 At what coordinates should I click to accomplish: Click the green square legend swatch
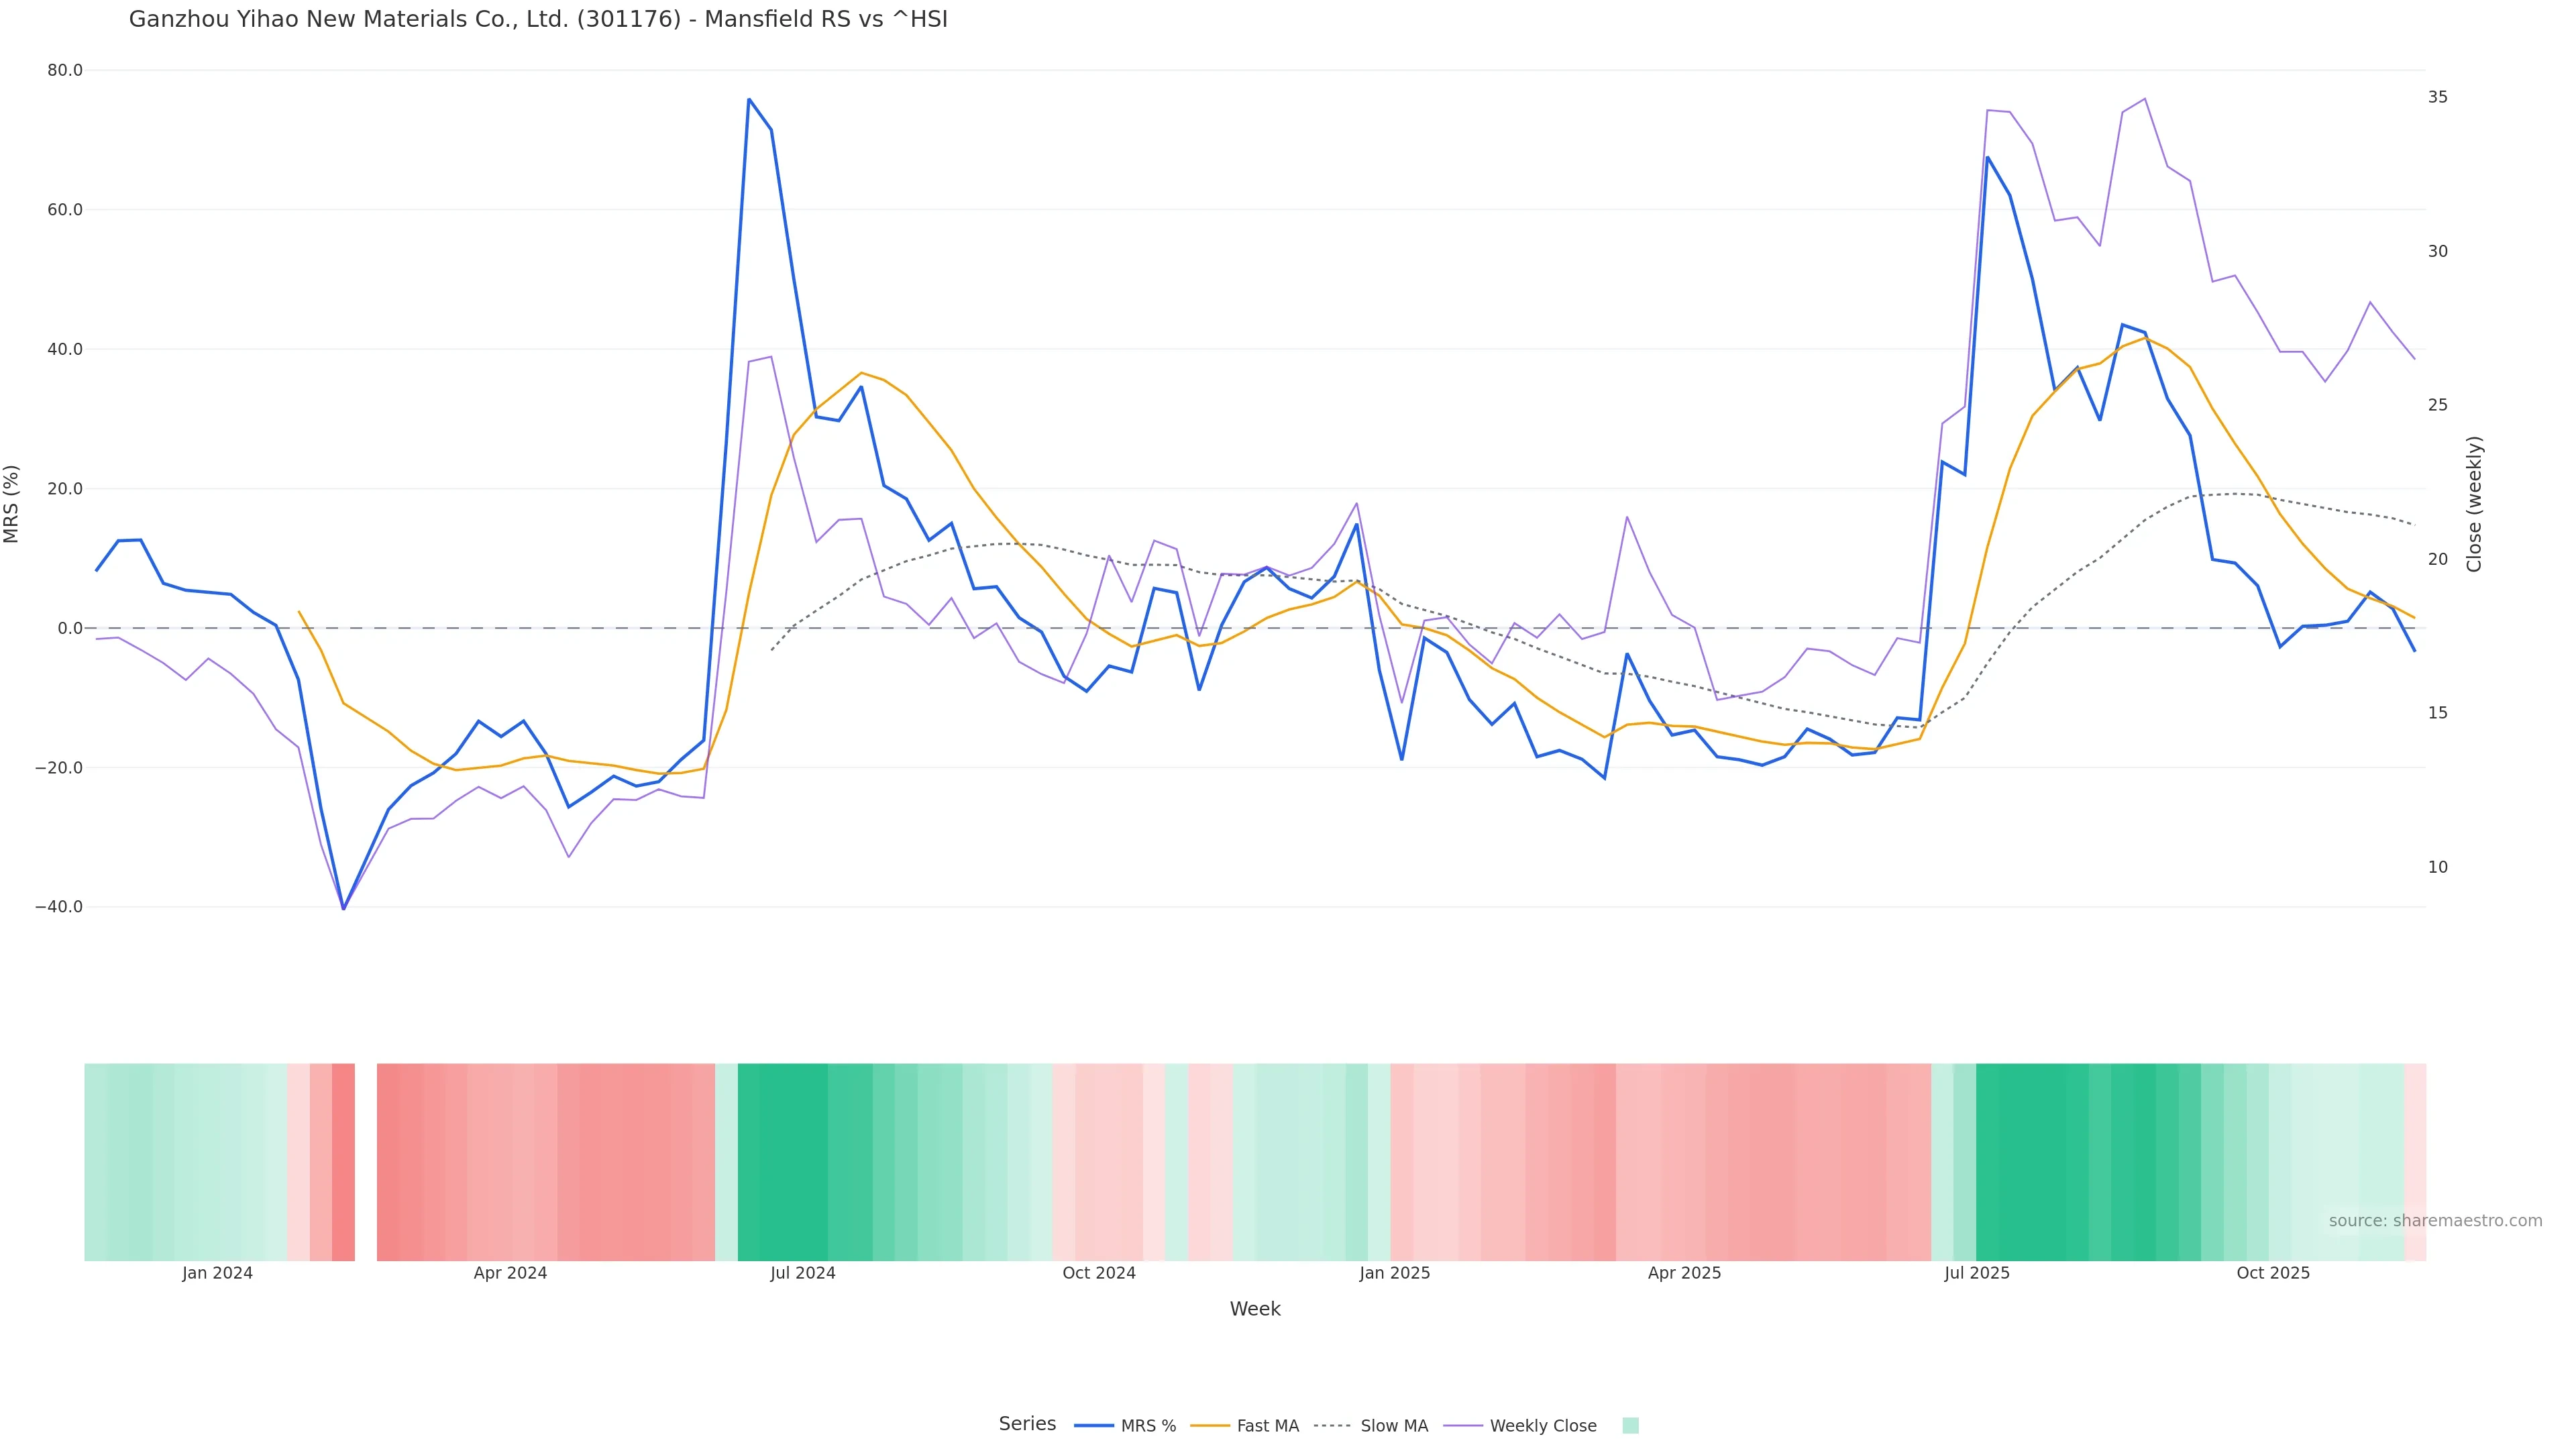click(1630, 1426)
